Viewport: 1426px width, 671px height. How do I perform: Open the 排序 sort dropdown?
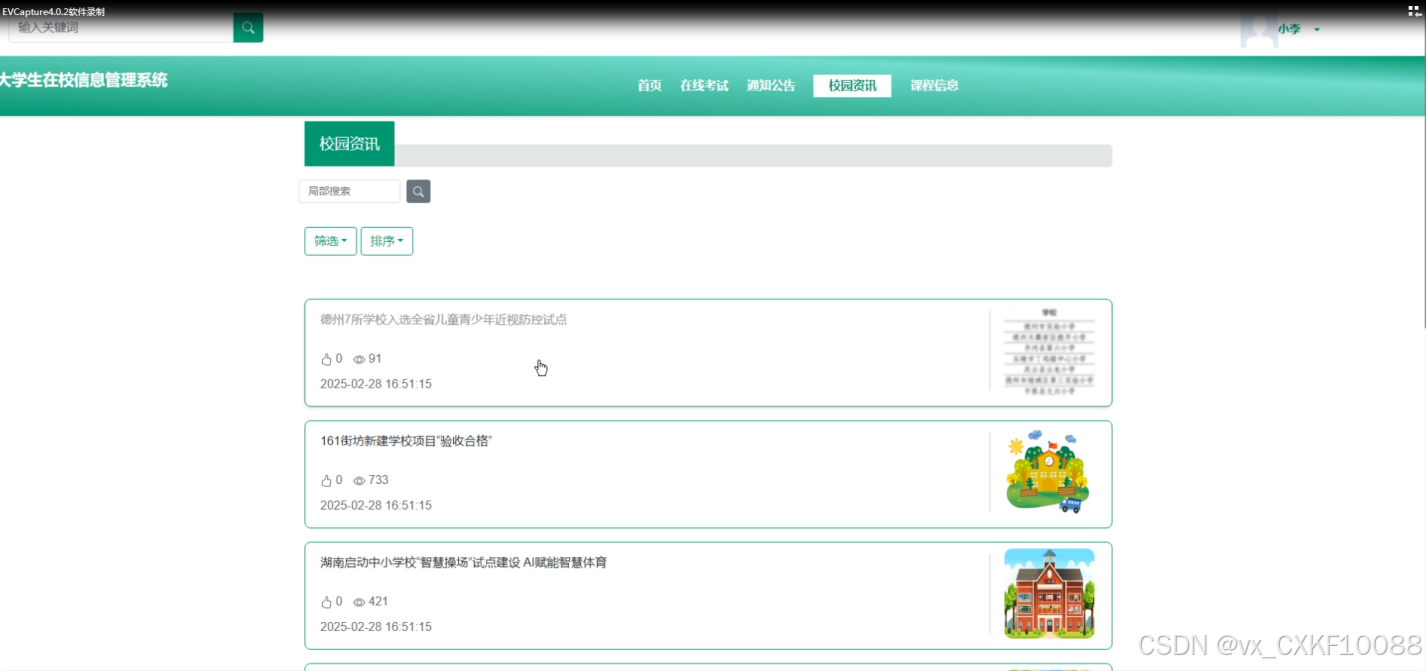(x=387, y=241)
